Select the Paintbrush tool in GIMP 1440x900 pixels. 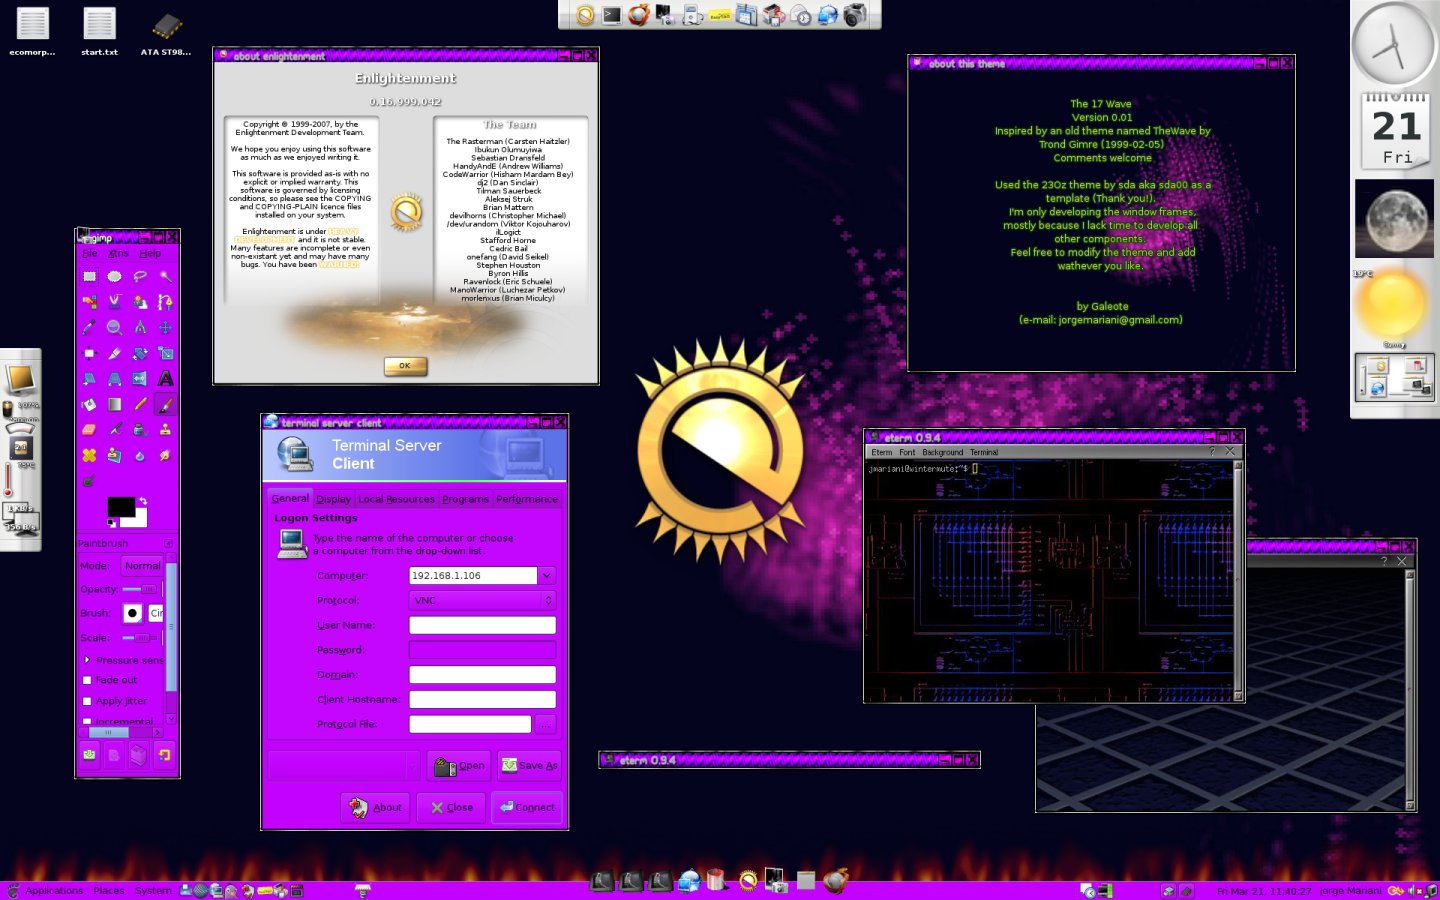coord(165,405)
